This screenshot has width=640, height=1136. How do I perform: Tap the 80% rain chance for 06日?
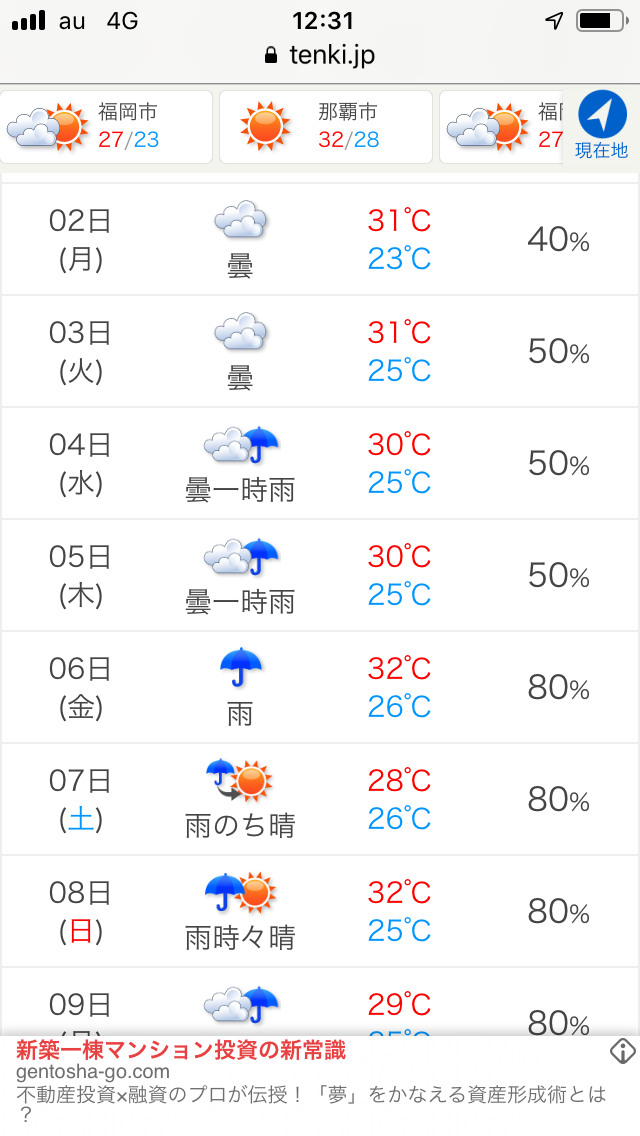[558, 687]
